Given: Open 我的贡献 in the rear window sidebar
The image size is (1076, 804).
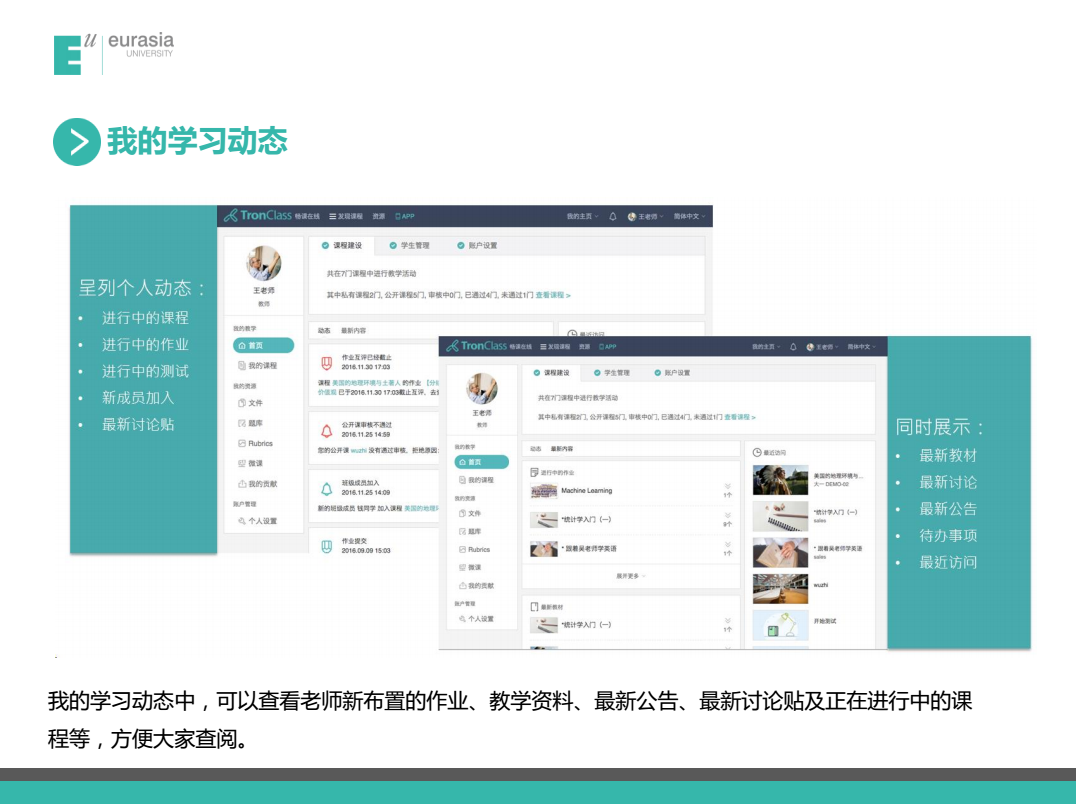Looking at the screenshot, I should click(257, 484).
